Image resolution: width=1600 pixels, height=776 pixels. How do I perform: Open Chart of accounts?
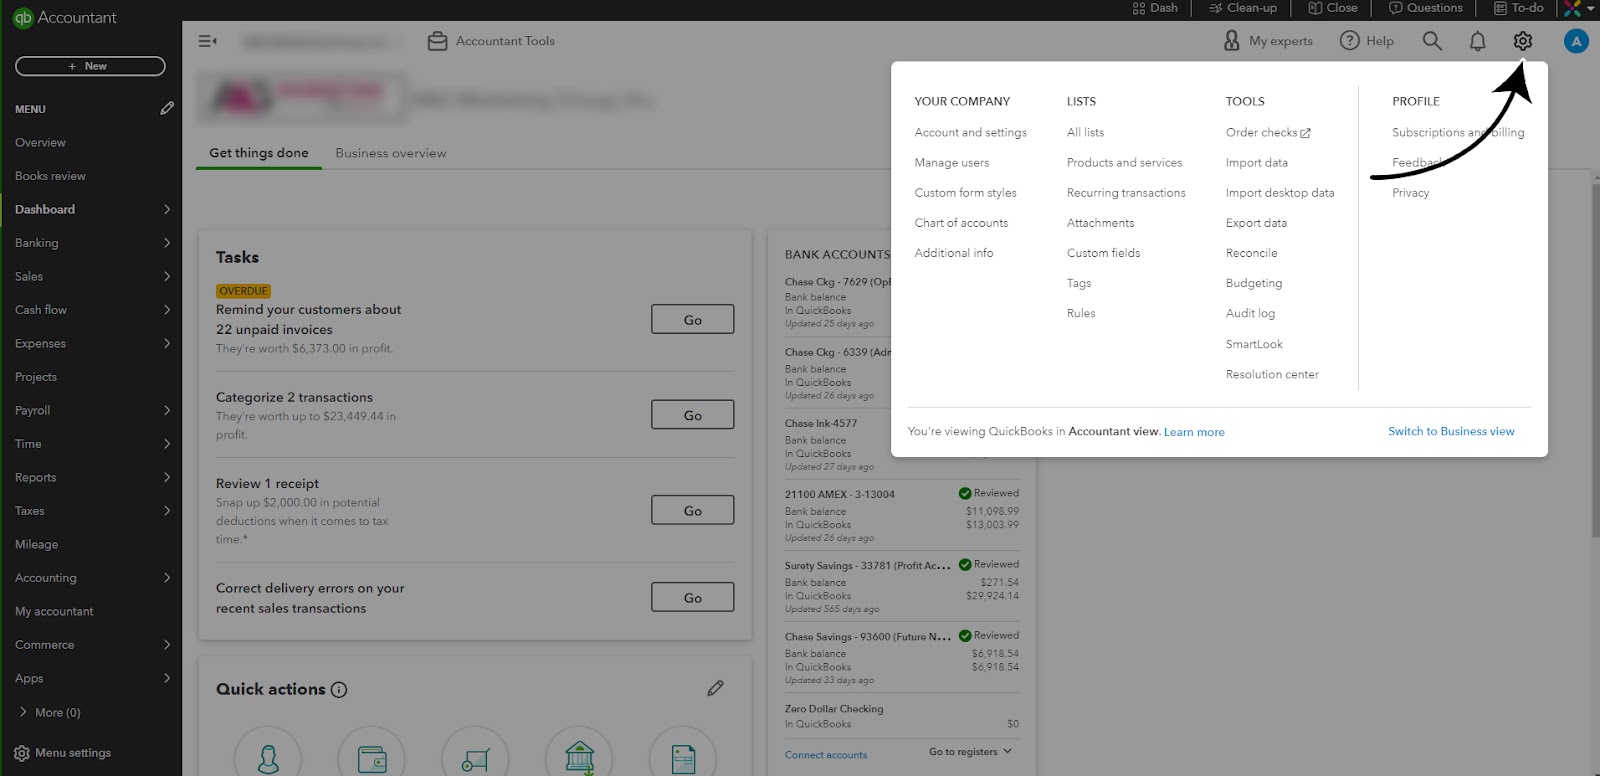click(961, 223)
